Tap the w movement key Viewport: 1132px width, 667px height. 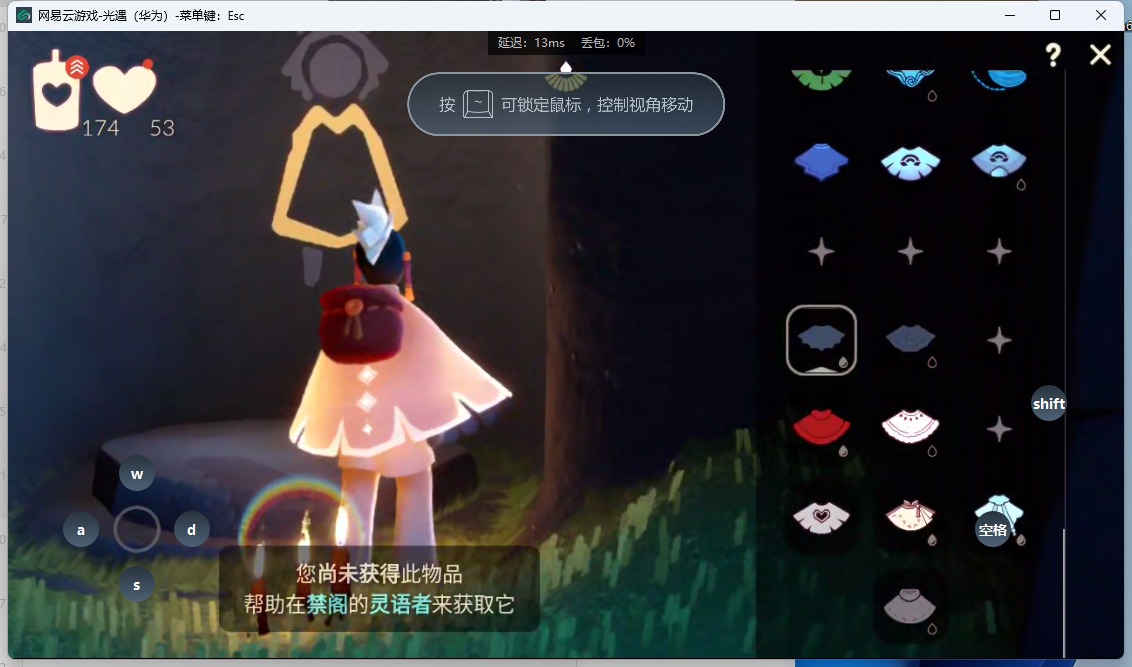click(x=136, y=474)
